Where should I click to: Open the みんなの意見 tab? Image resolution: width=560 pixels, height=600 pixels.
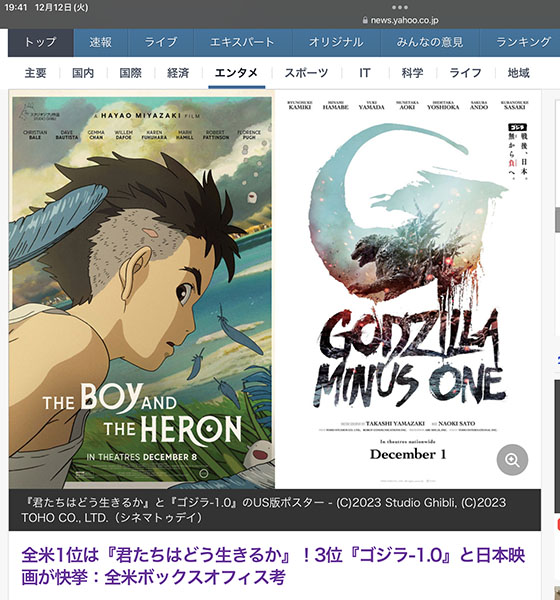pos(430,42)
